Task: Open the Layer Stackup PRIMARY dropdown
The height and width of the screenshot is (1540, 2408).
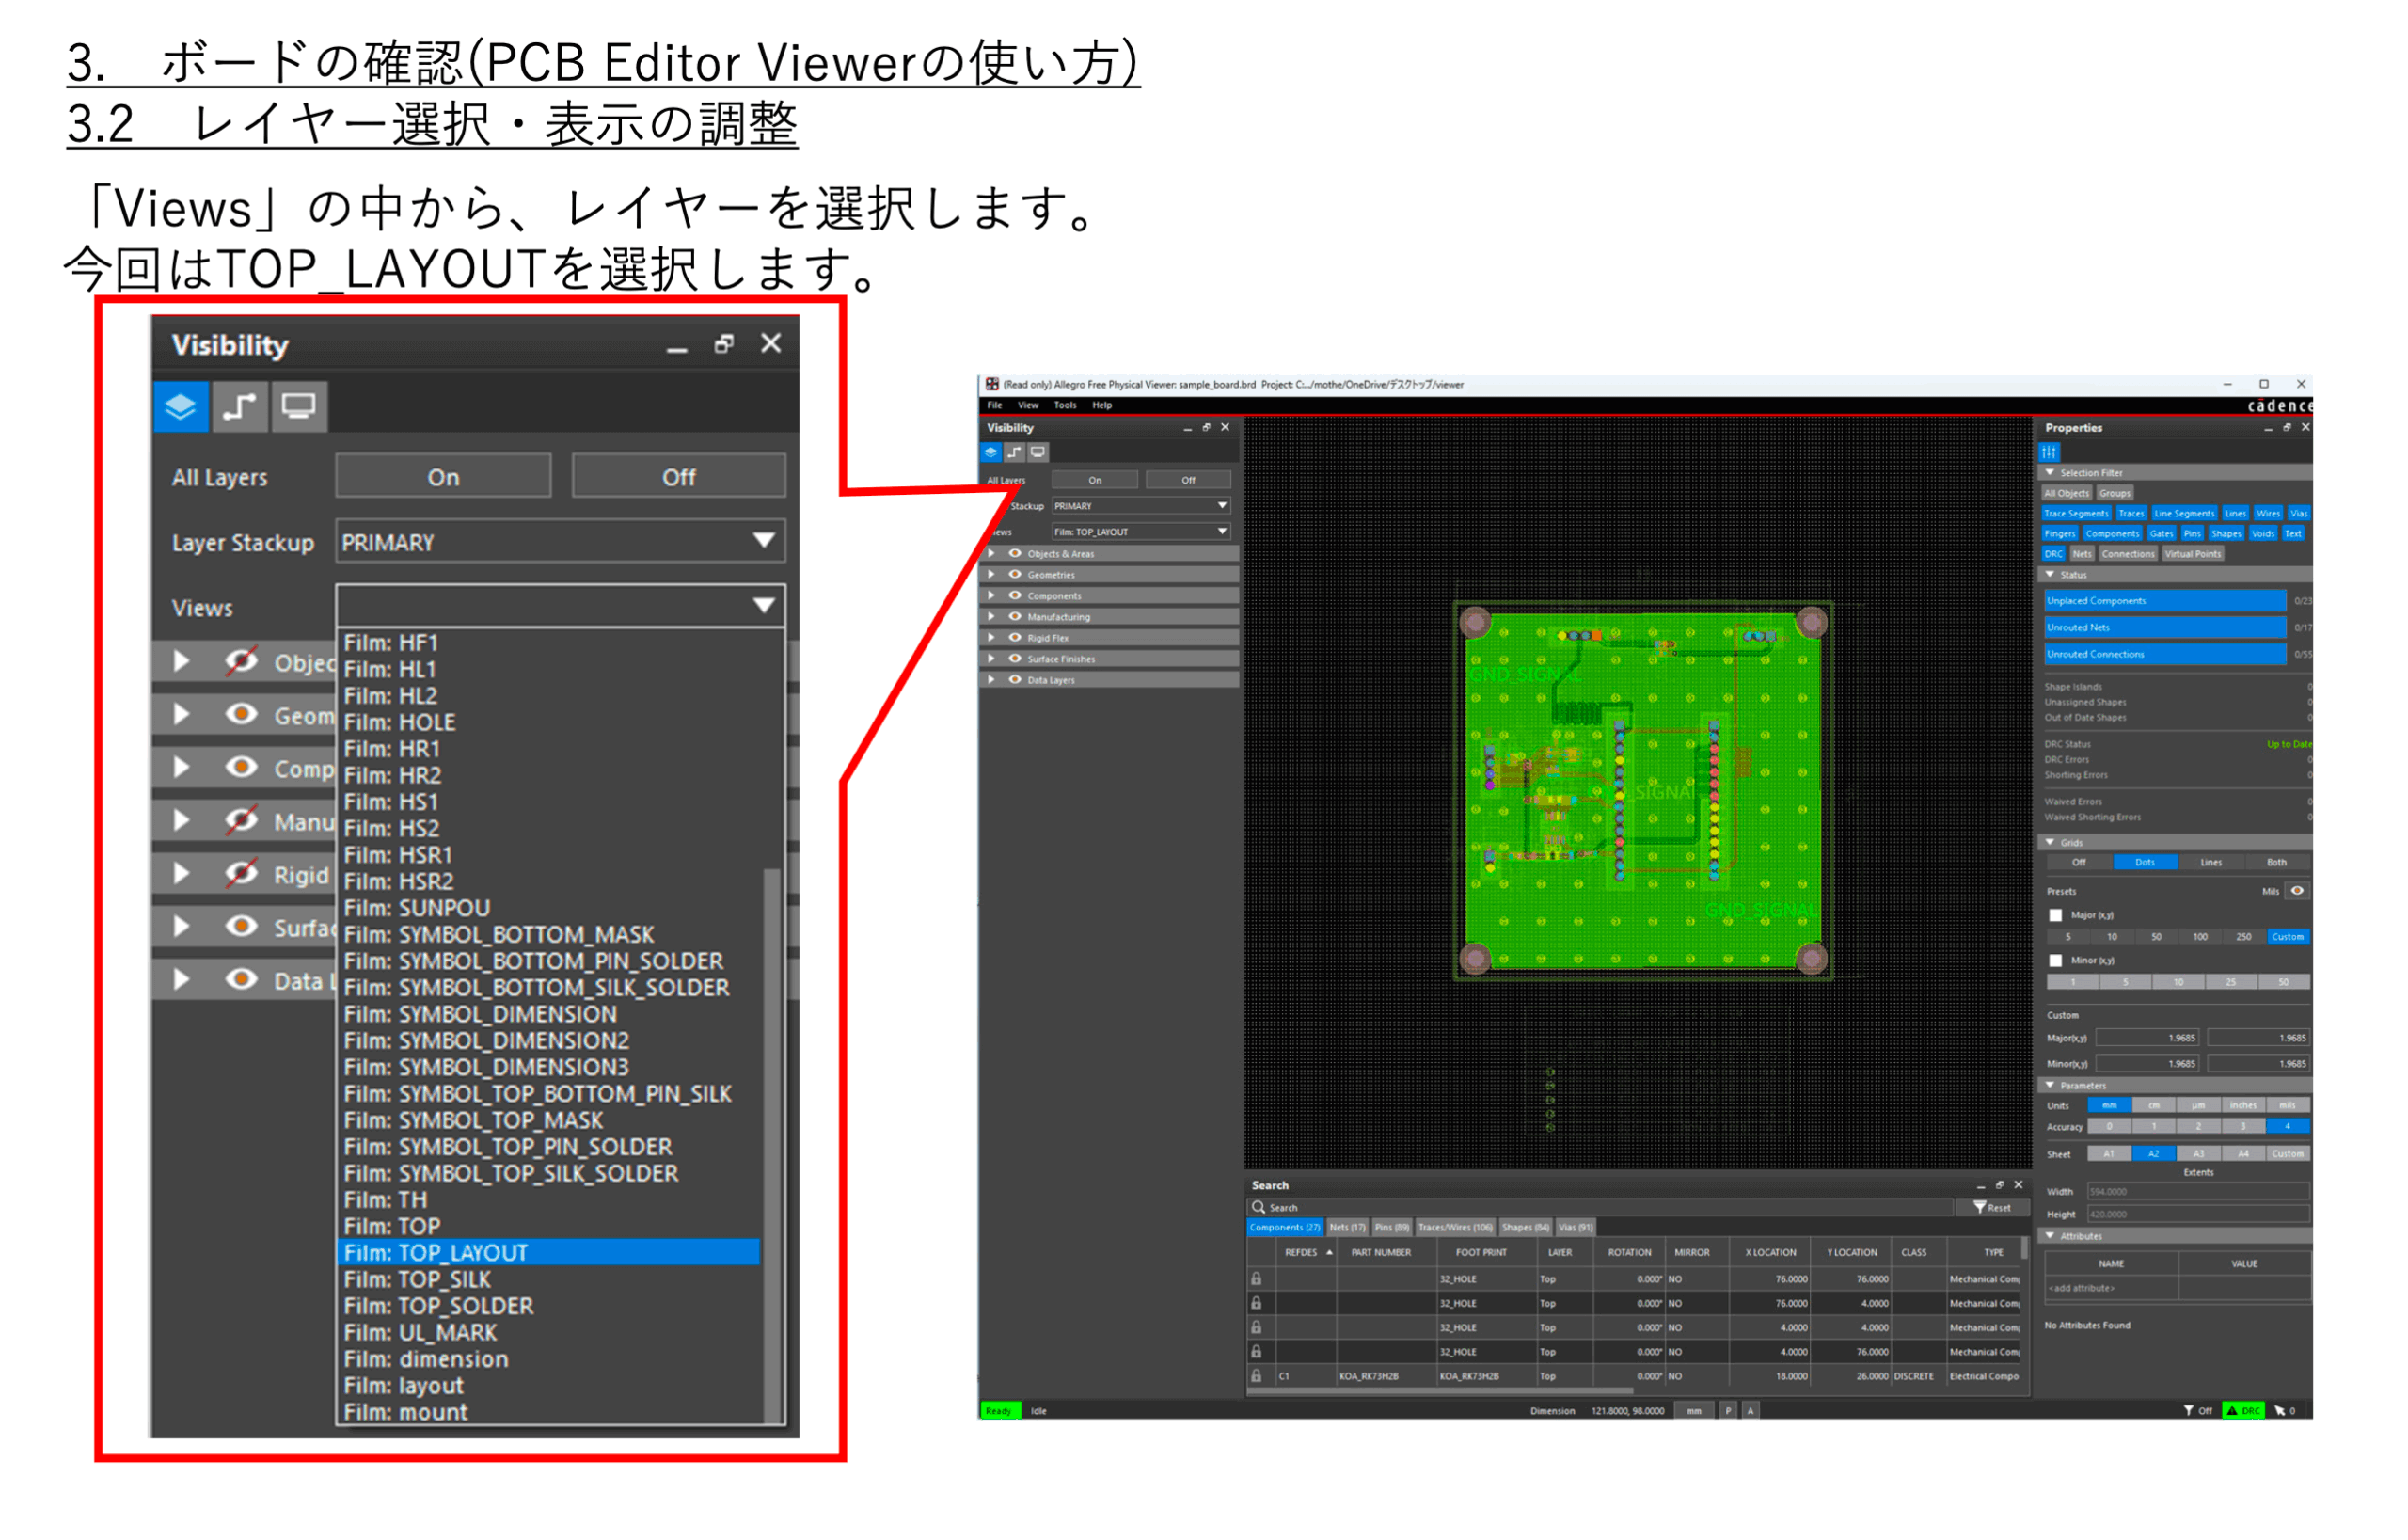Action: tap(763, 541)
